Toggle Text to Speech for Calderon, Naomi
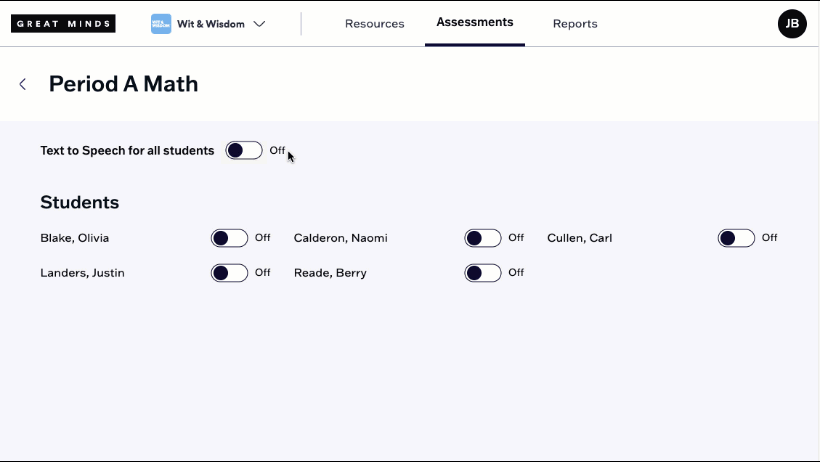Viewport: 820px width, 462px height. point(483,238)
